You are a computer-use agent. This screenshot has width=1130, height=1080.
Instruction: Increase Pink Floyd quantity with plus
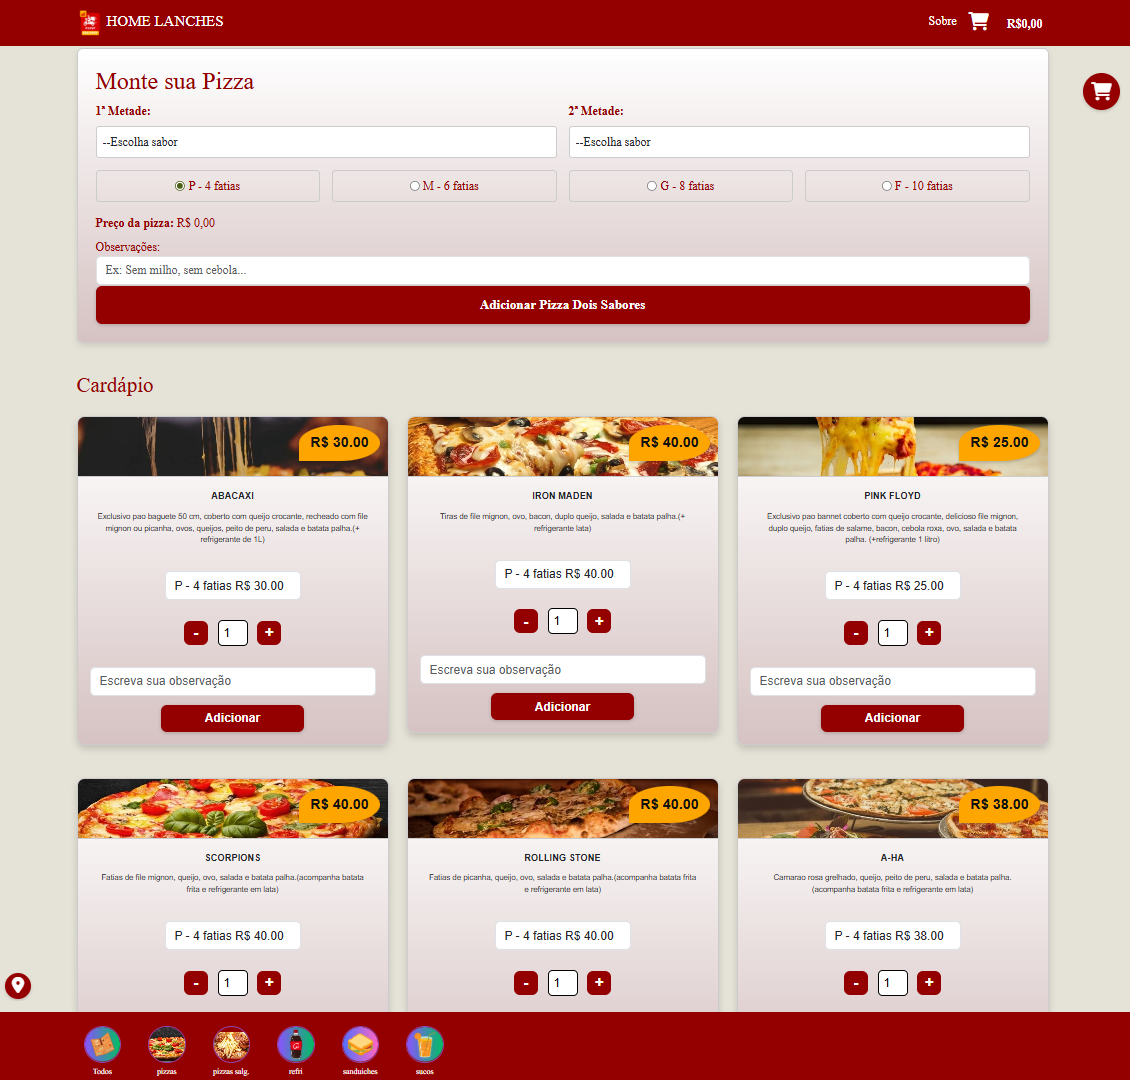(x=929, y=632)
